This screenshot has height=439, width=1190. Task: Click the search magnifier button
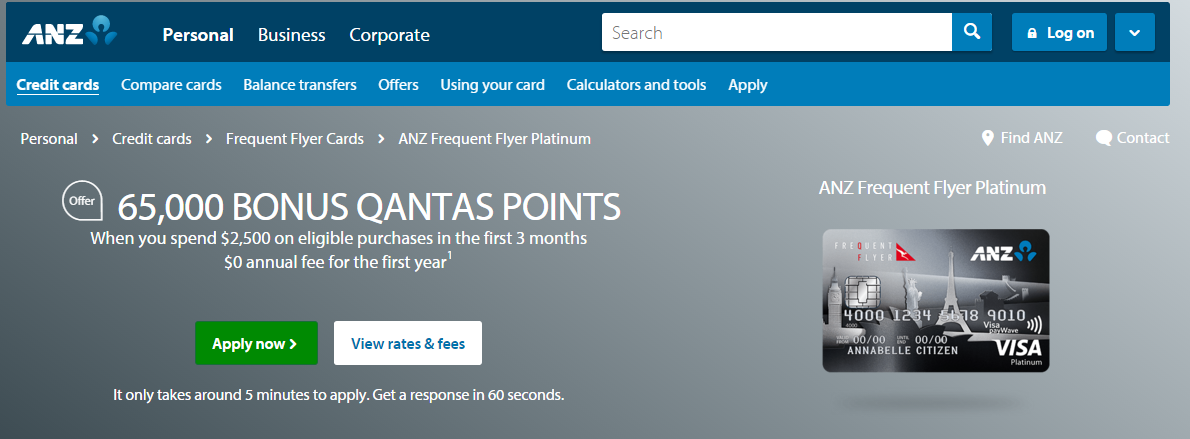pyautogui.click(x=971, y=33)
